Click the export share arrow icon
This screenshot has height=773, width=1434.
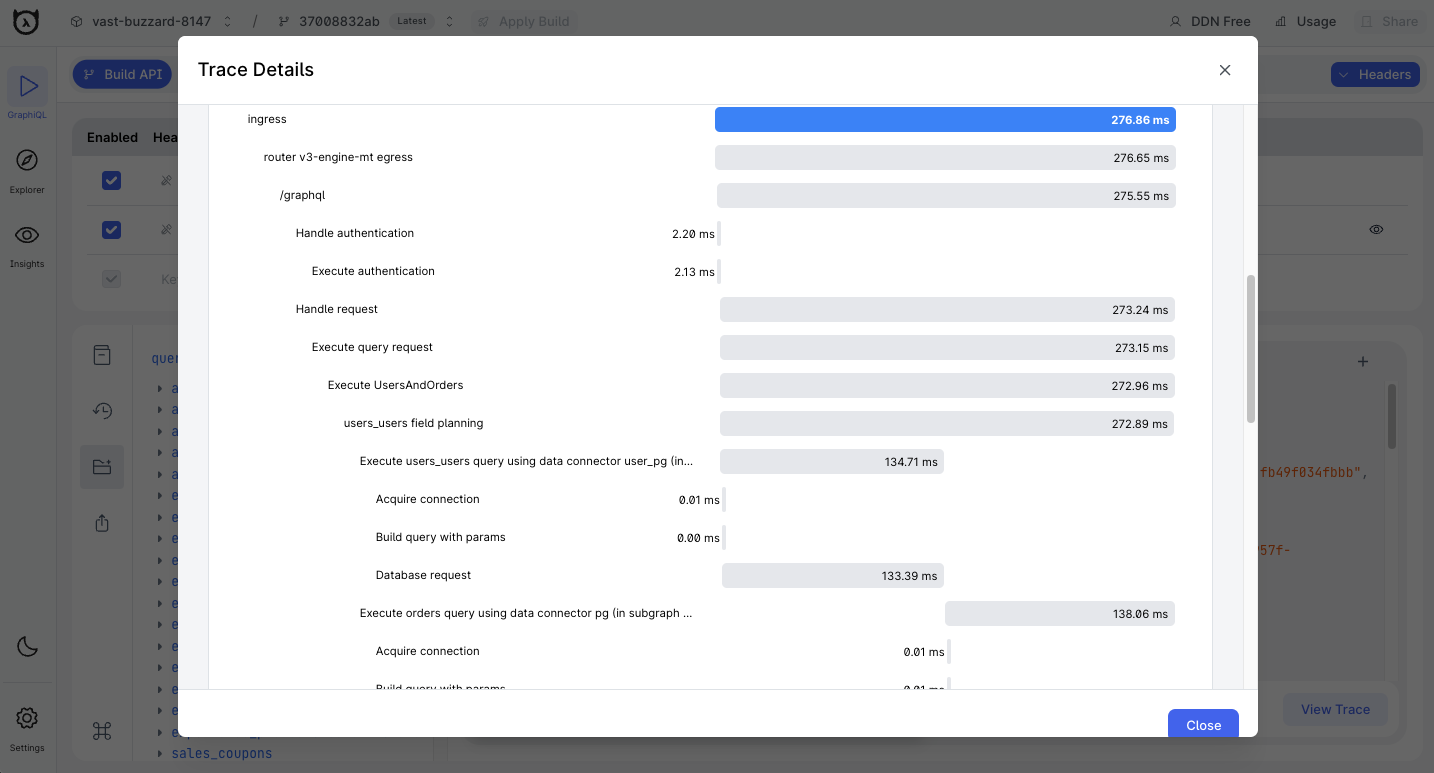pos(102,523)
